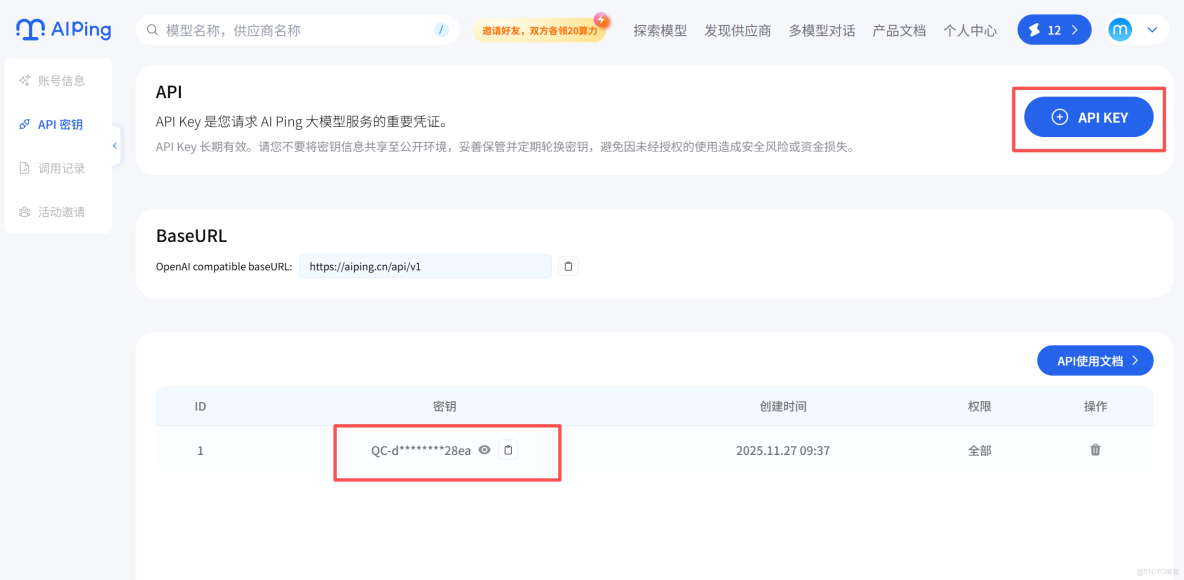Copy the API key using the copy icon
The width and height of the screenshot is (1184, 580).
click(508, 450)
